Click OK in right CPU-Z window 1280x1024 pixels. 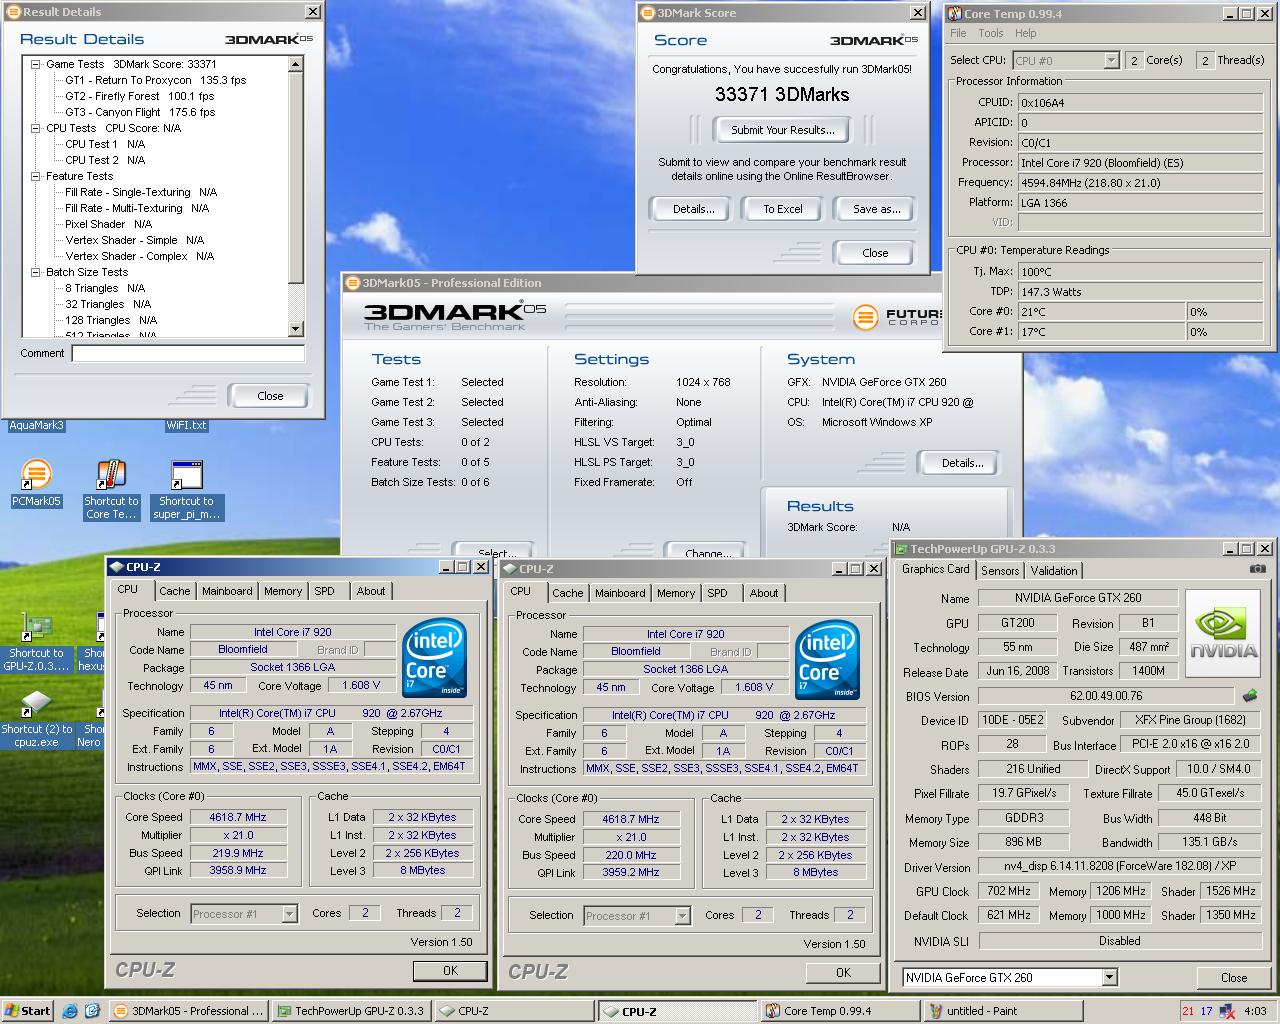click(x=843, y=973)
